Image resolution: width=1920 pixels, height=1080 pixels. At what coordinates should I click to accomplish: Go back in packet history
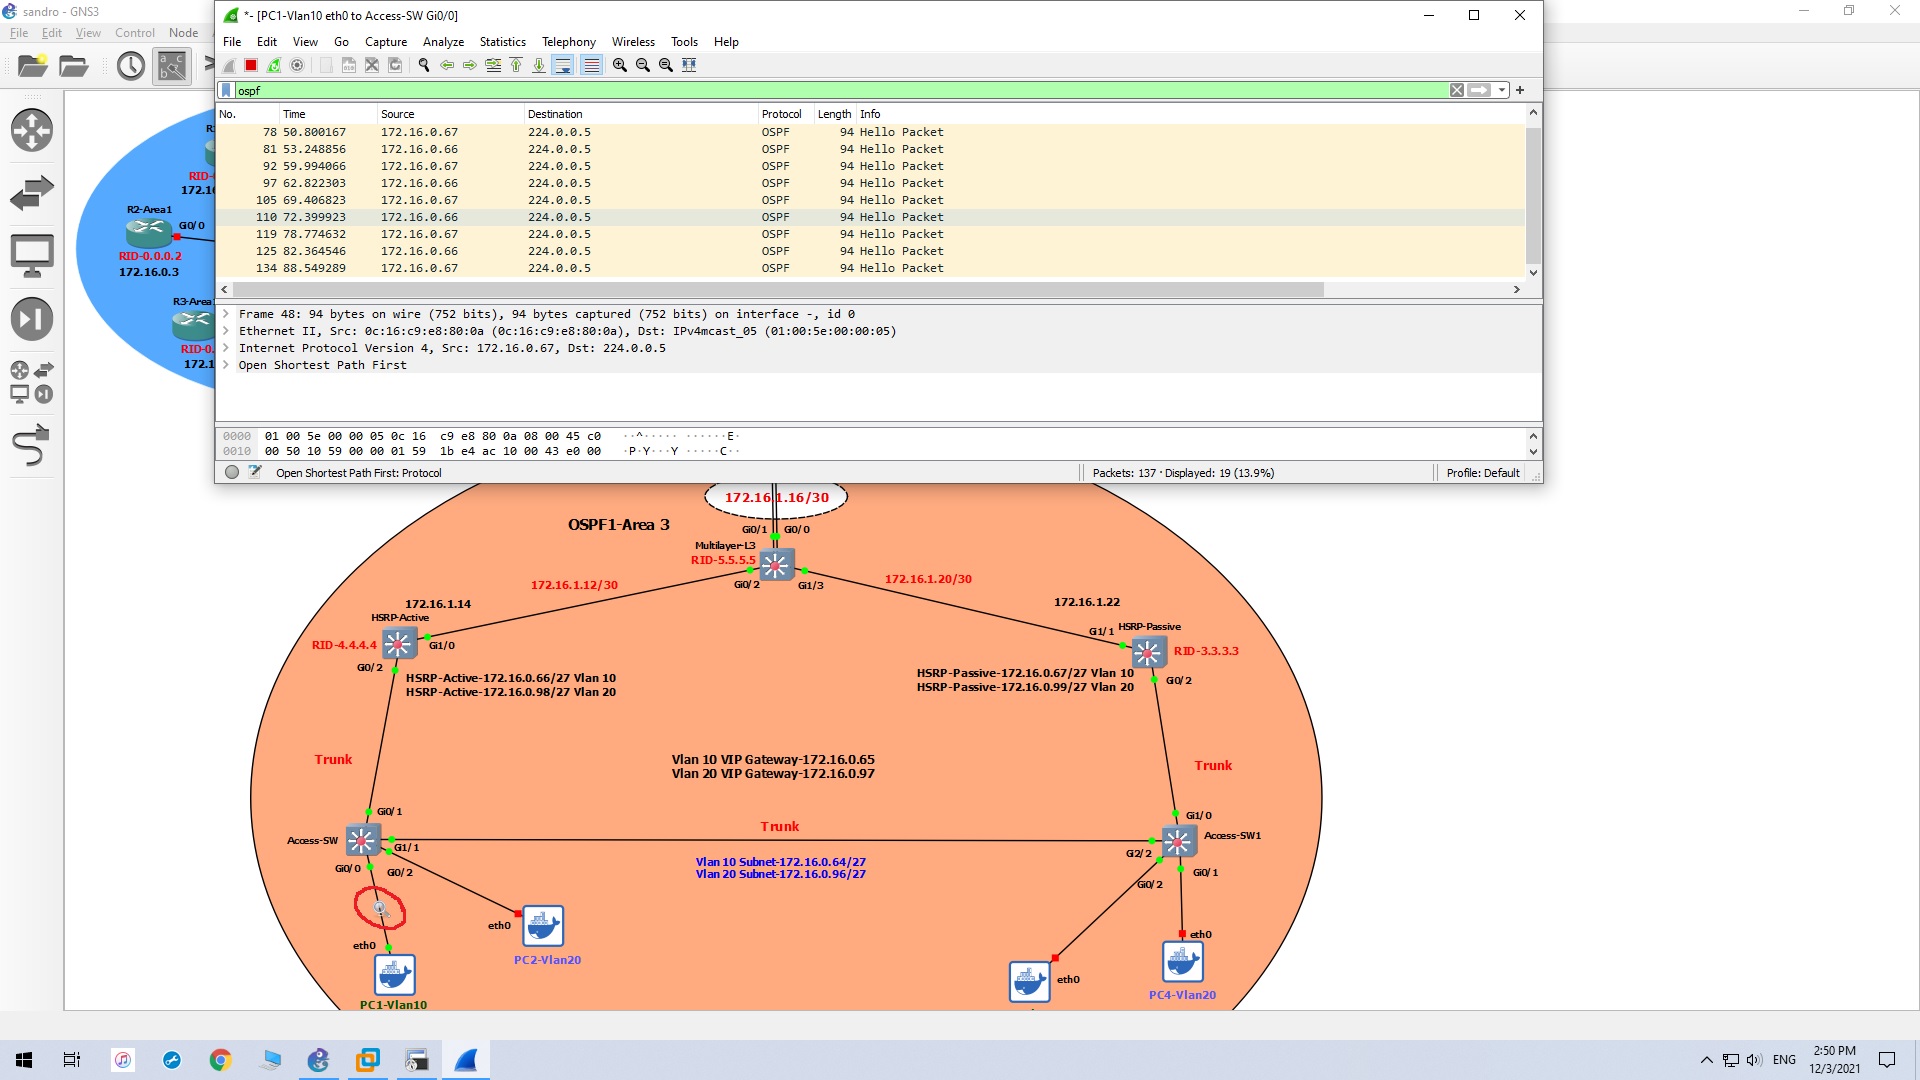pyautogui.click(x=447, y=65)
